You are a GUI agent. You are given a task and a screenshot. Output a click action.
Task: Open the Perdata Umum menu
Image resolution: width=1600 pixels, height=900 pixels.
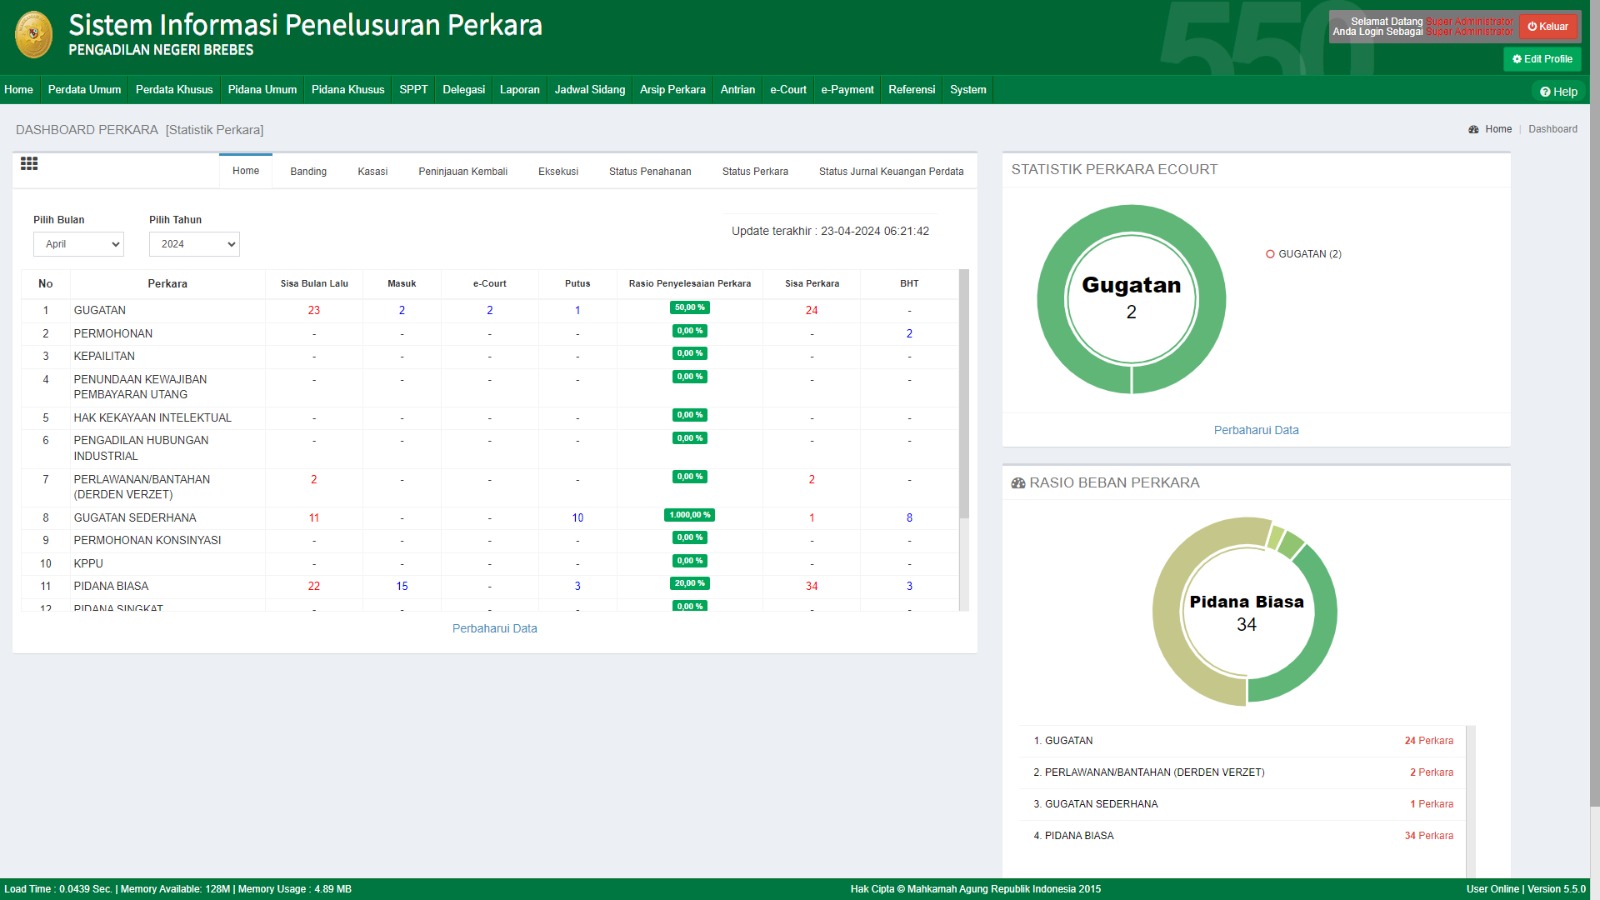pos(84,90)
